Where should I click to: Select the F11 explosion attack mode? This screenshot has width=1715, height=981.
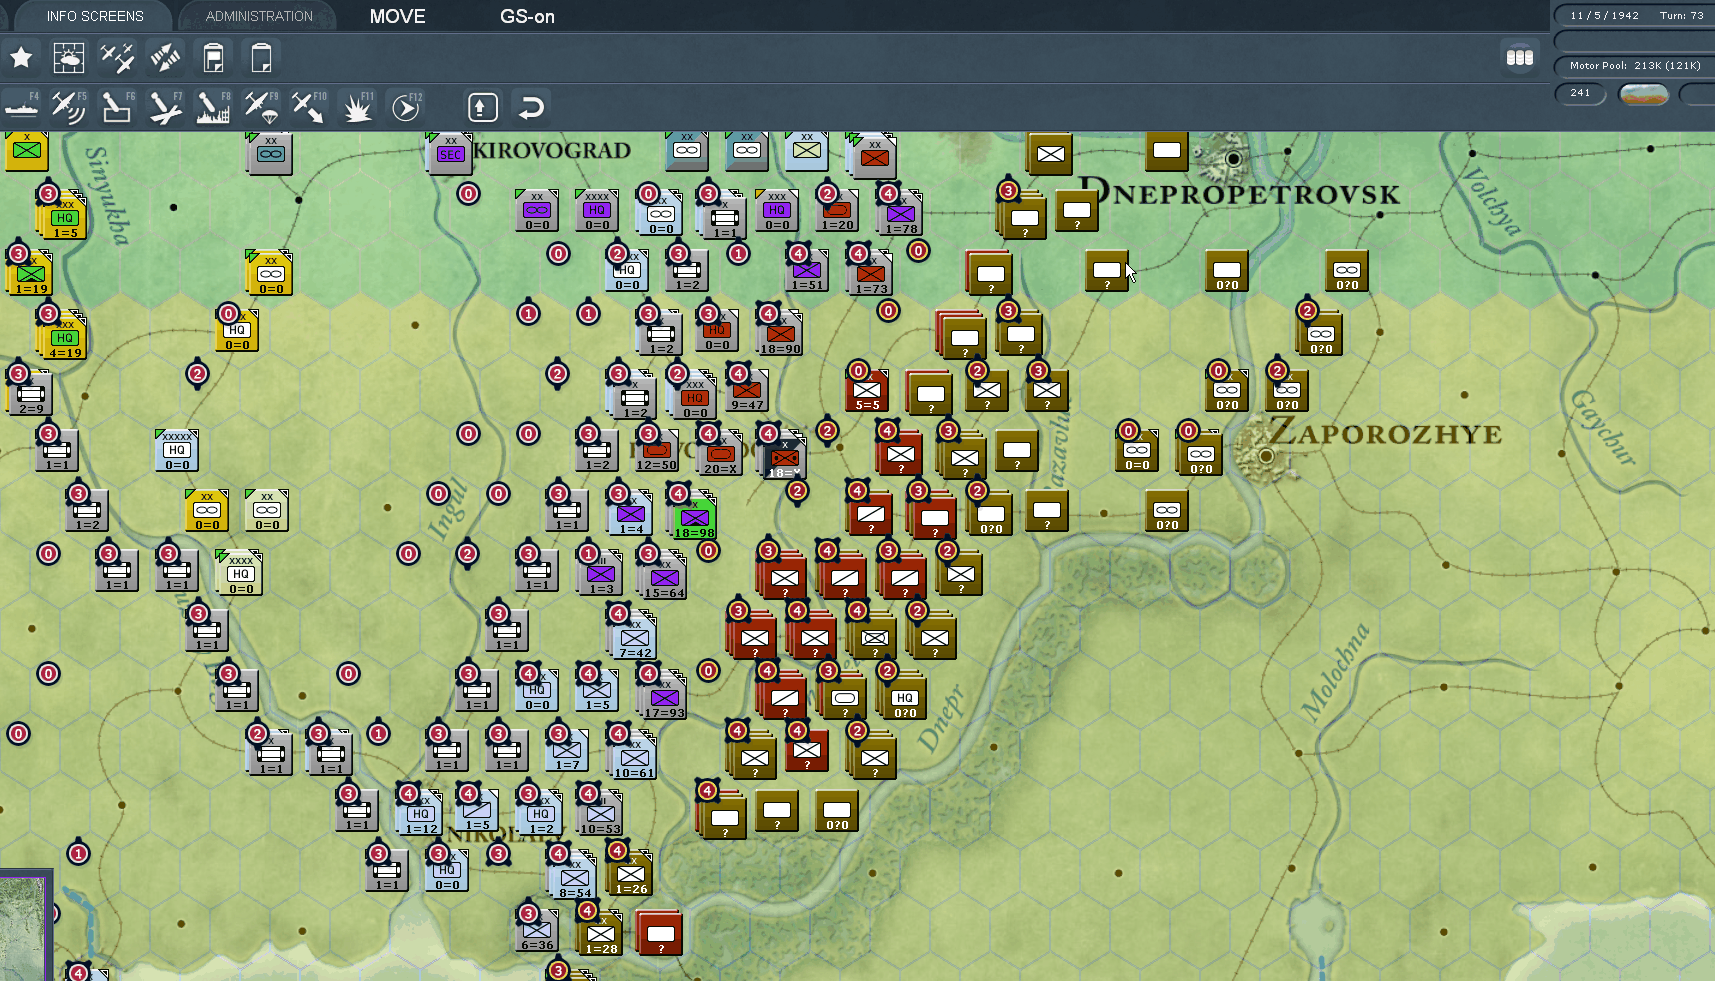point(357,106)
